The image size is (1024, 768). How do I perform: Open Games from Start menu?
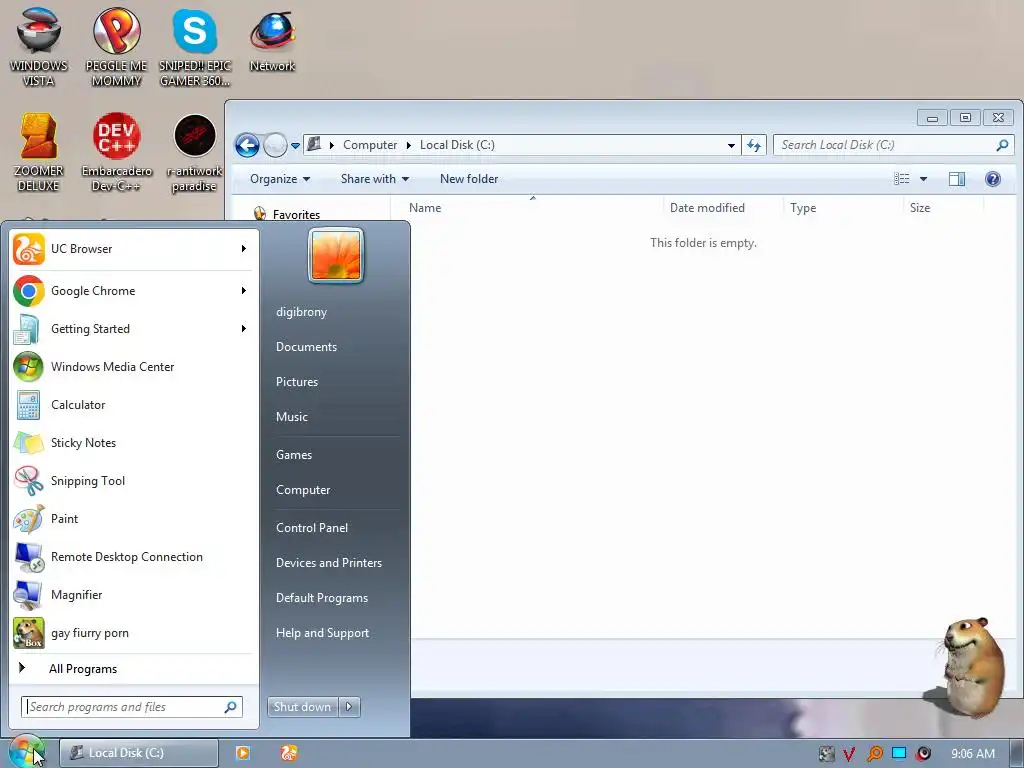[294, 455]
